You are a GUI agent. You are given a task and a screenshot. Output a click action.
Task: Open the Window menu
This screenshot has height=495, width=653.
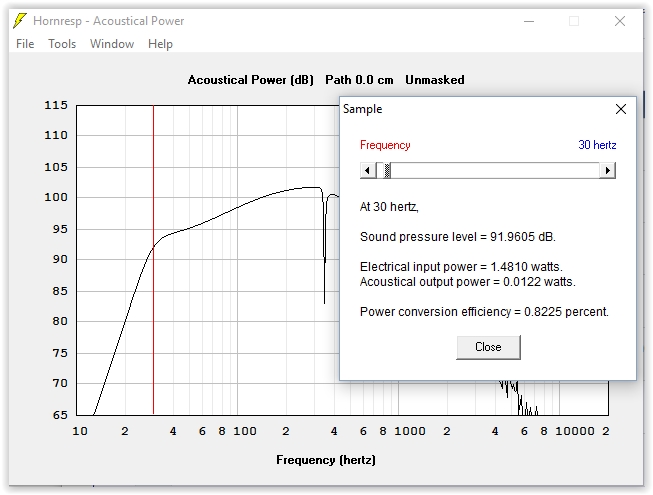[x=112, y=44]
